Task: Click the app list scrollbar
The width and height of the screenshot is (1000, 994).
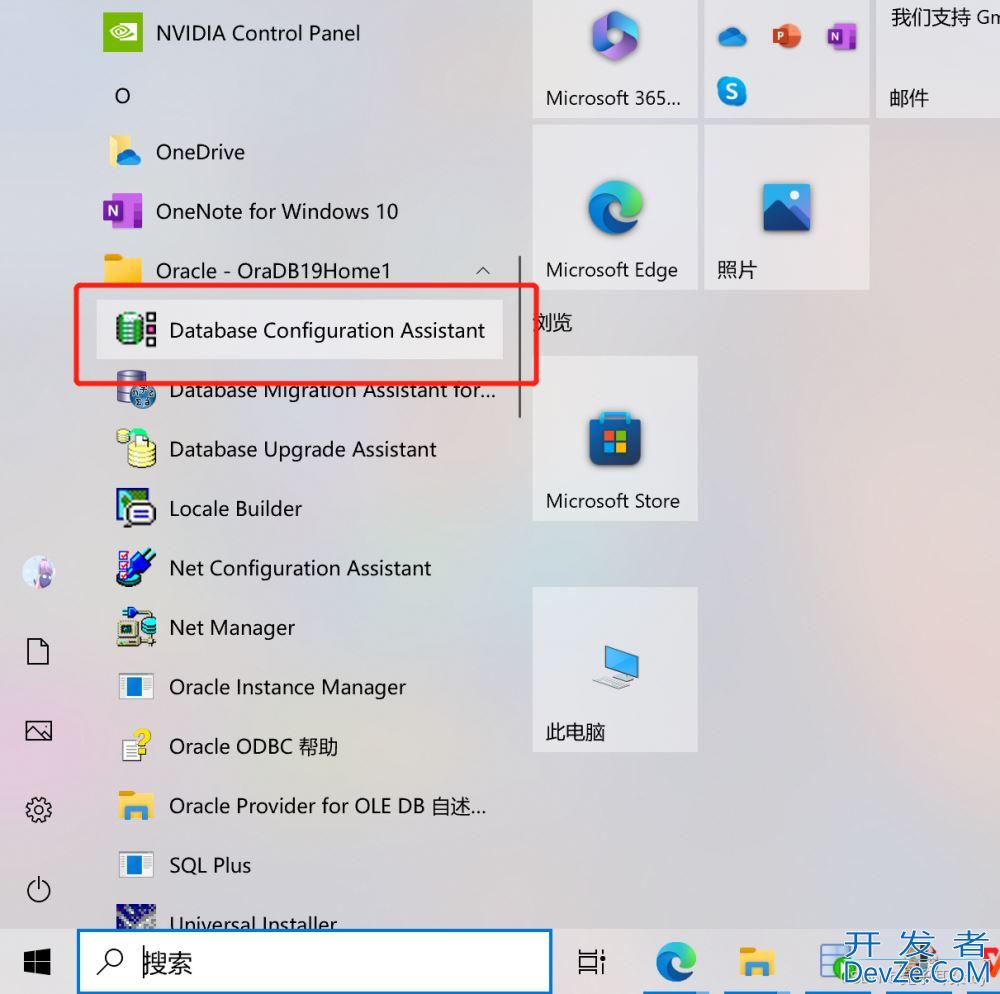Action: coord(520,337)
